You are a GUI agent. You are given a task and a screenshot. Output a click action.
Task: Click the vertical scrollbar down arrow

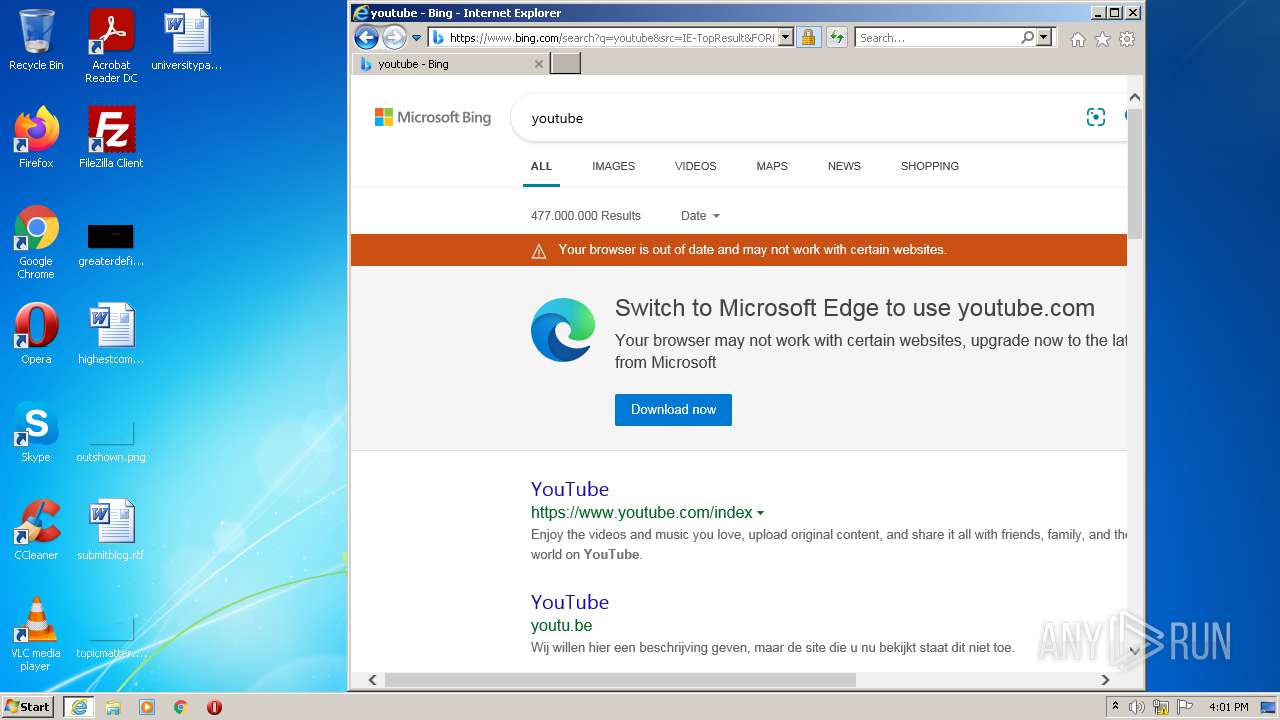click(1135, 651)
